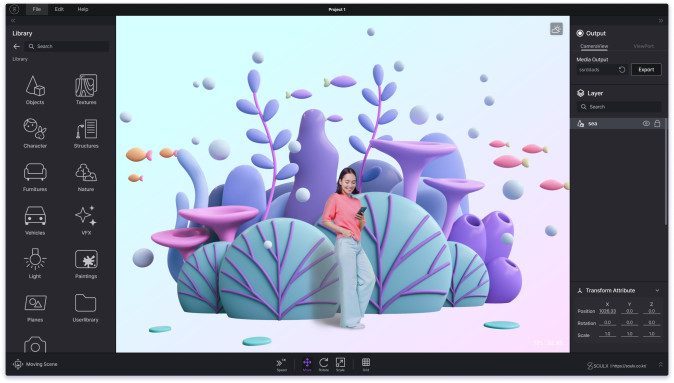674x383 pixels.
Task: Edit the Rotation Y value
Action: click(629, 323)
